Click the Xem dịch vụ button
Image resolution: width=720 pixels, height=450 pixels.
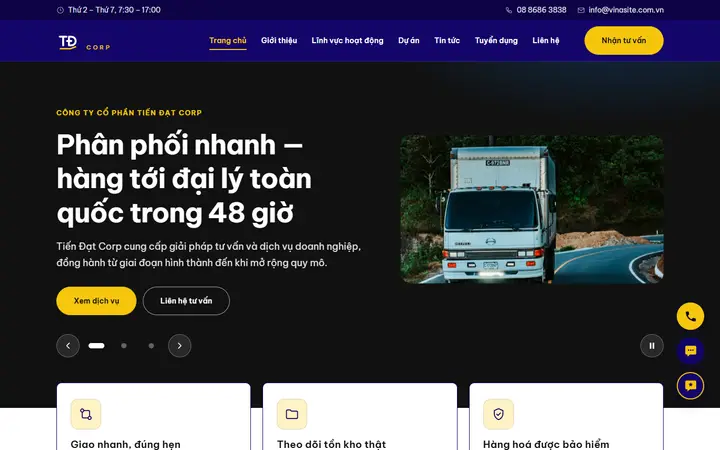[x=96, y=301]
